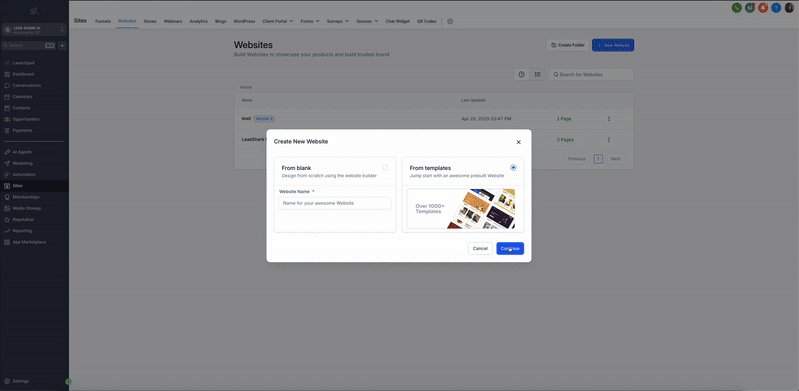799x391 pixels.
Task: Click the New Website button
Action: coord(613,45)
